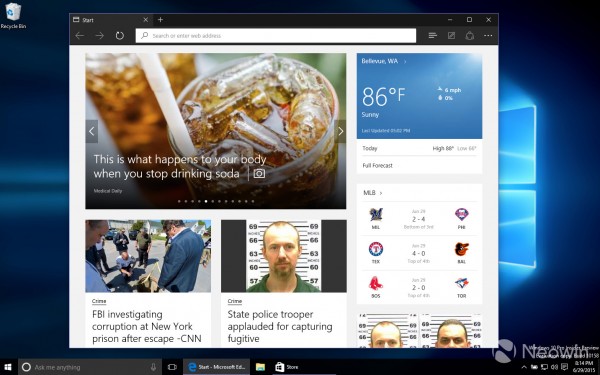This screenshot has width=600, height=375.
Task: Show previous slide in the news carousel
Action: tap(91, 131)
